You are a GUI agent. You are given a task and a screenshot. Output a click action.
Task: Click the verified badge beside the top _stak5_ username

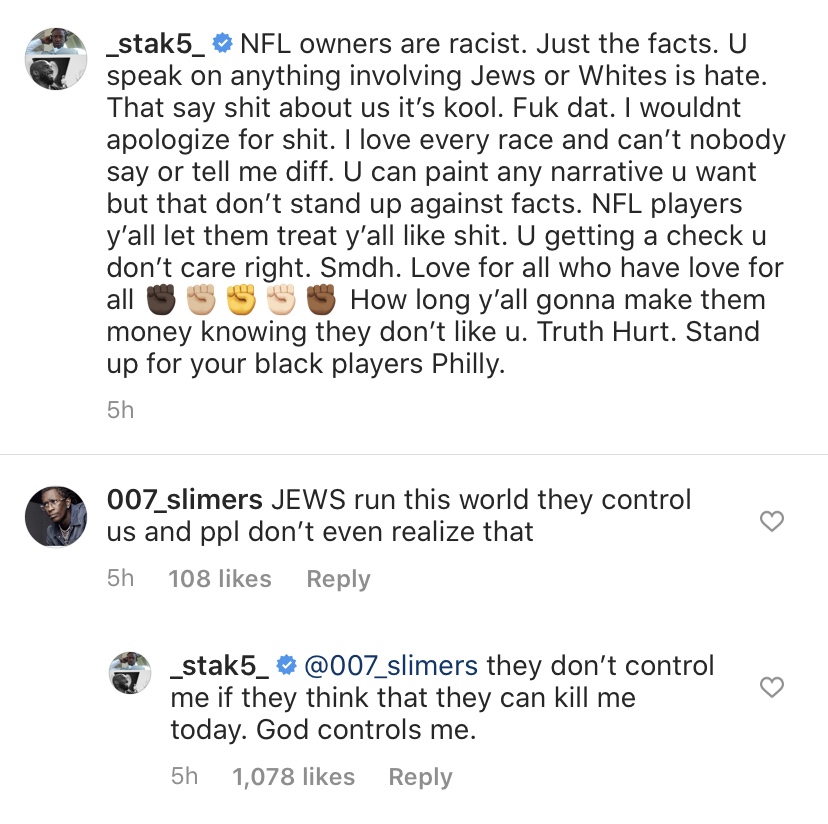223,43
